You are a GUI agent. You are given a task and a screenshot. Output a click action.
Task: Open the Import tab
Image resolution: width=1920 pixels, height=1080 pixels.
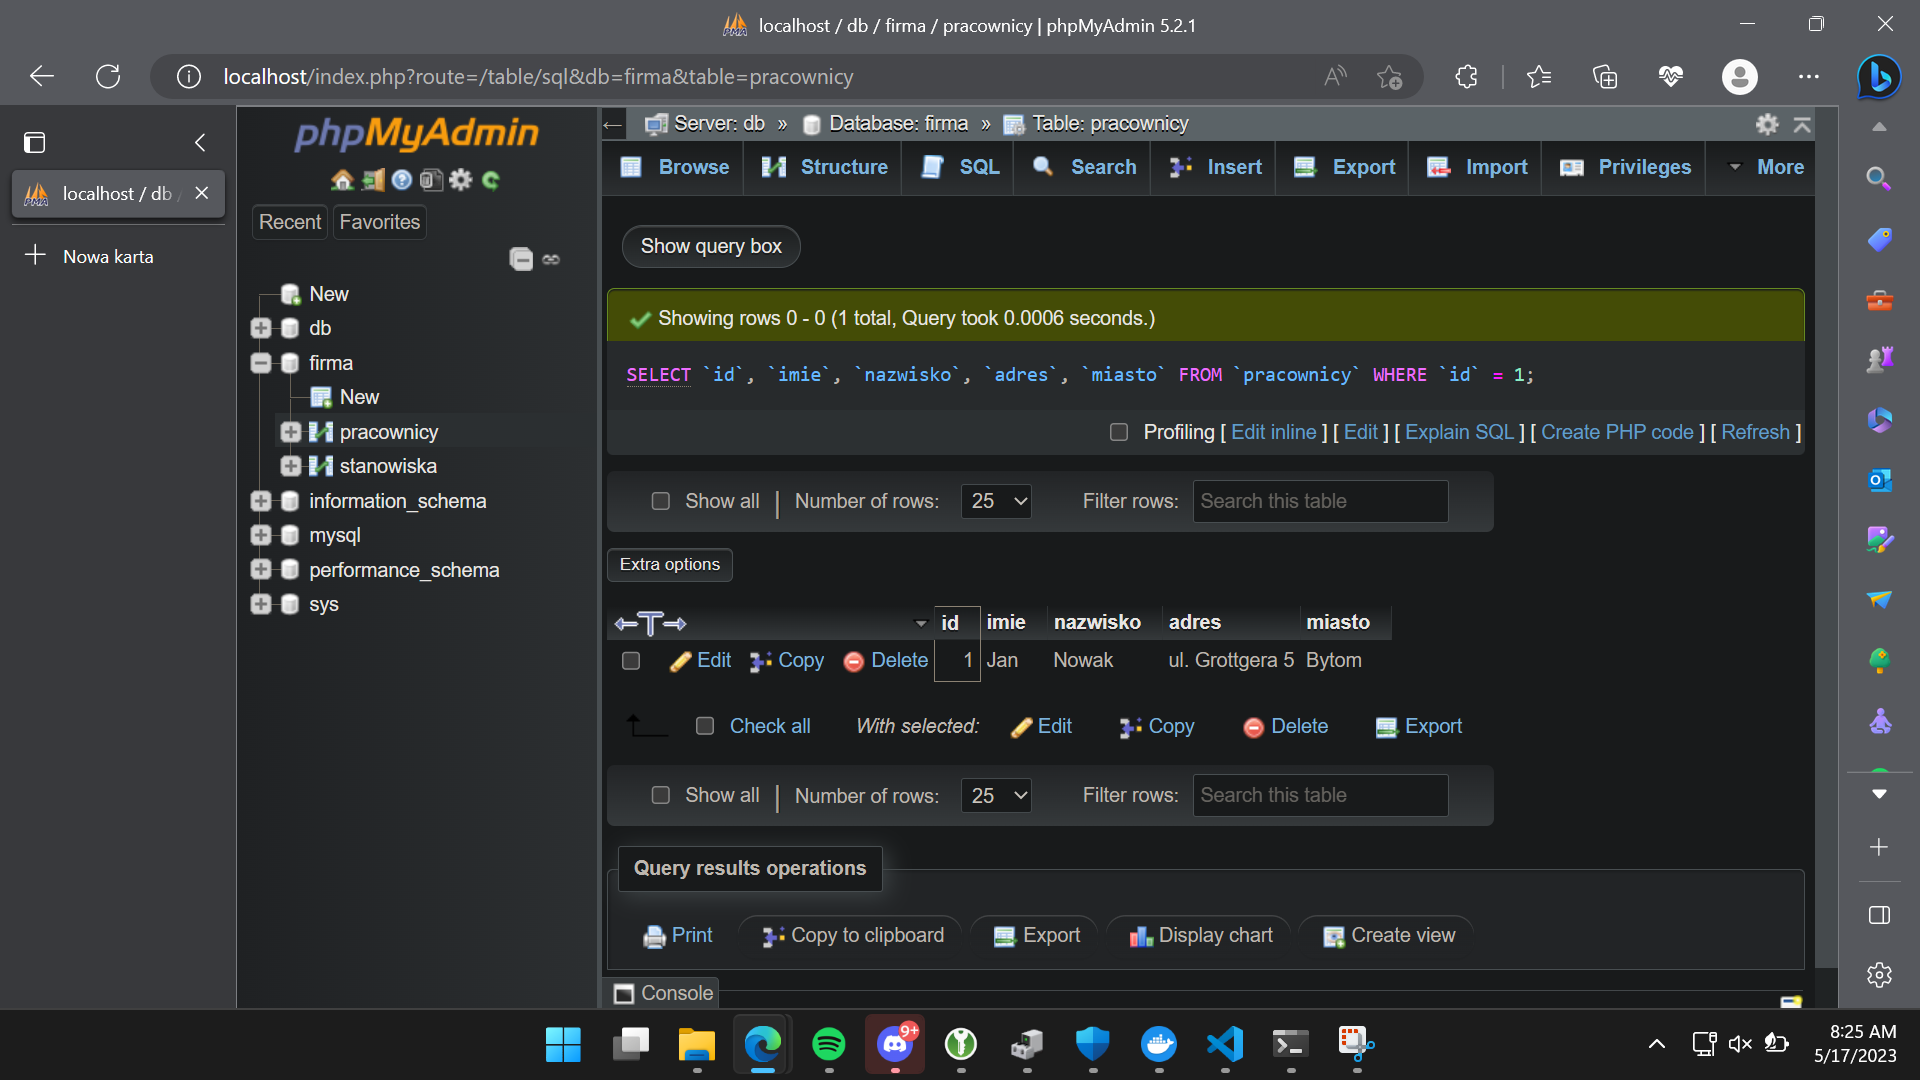click(x=1477, y=167)
